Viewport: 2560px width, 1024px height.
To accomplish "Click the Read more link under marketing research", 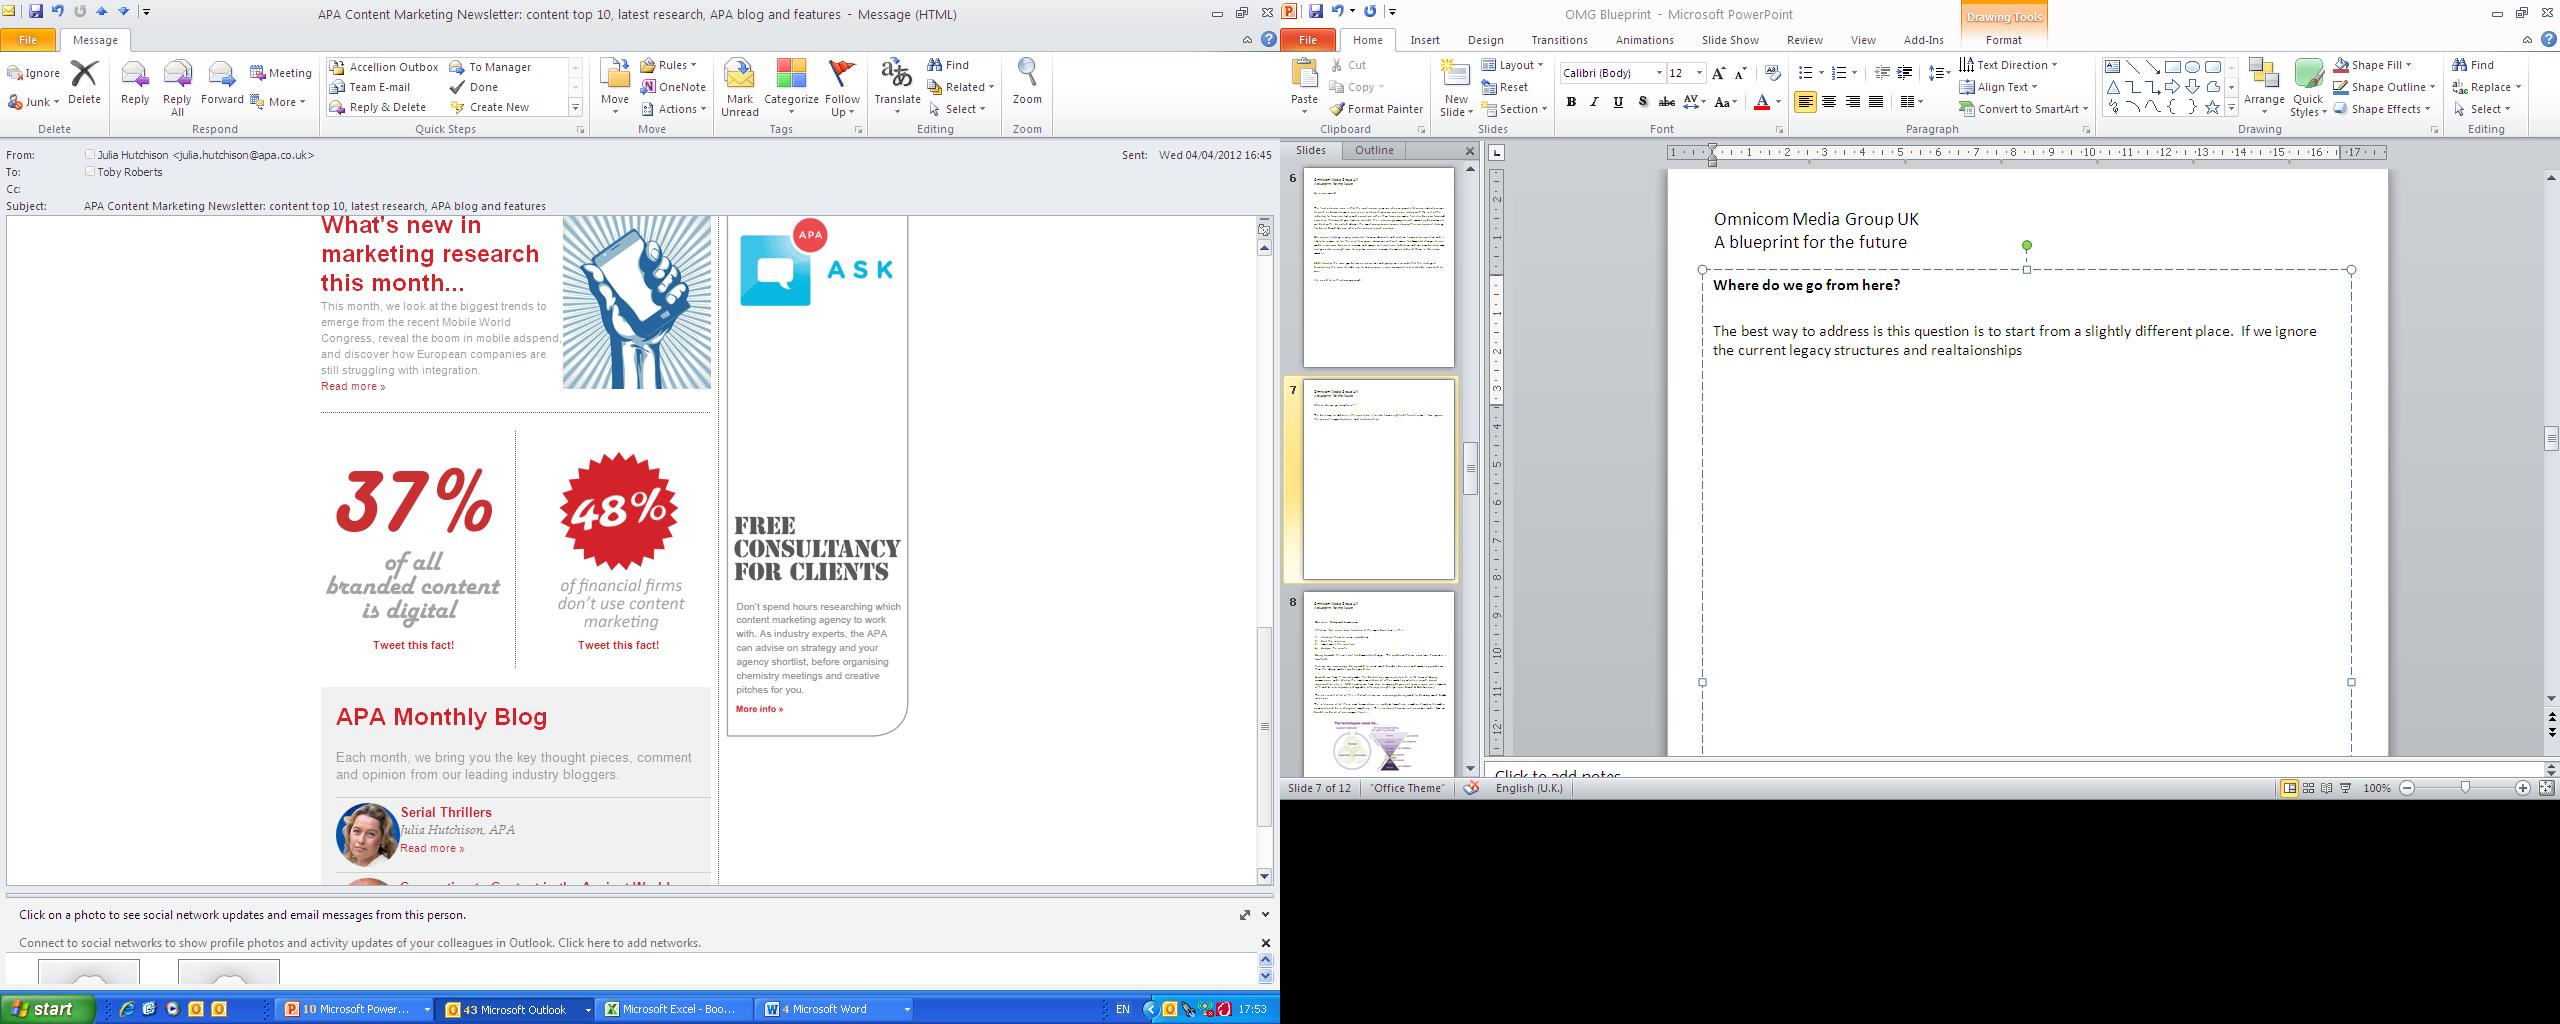I will click(353, 386).
